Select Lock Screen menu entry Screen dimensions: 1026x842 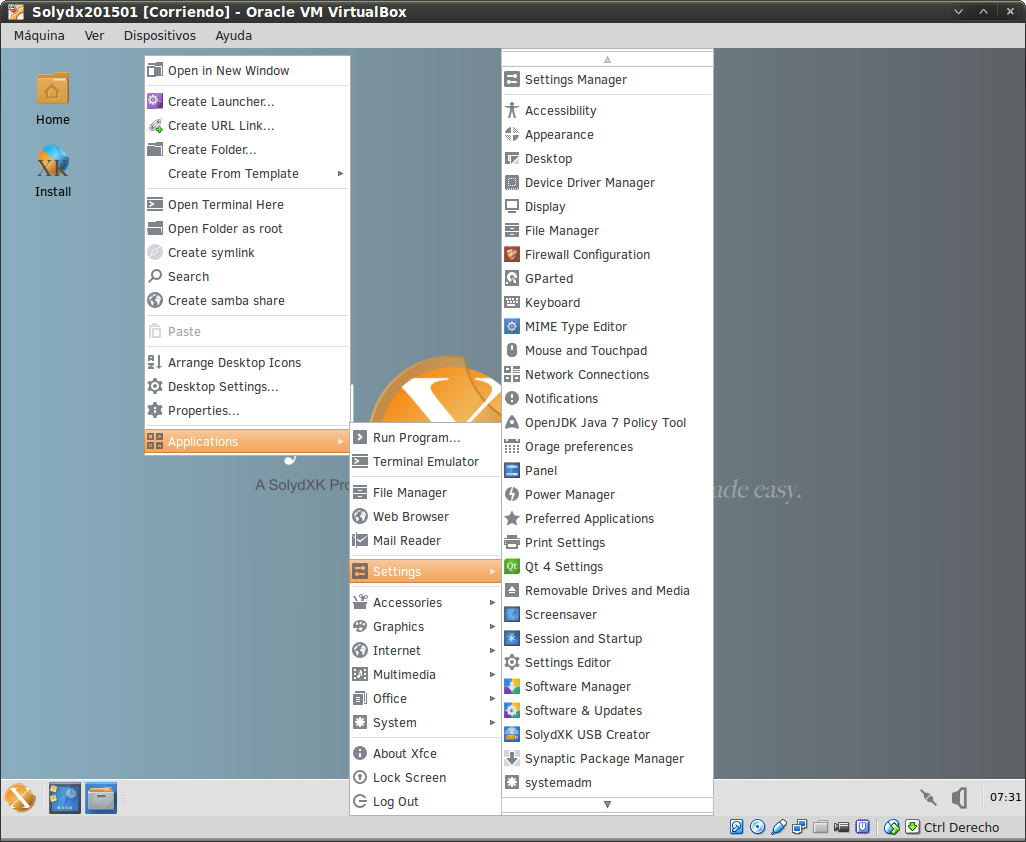pos(409,778)
